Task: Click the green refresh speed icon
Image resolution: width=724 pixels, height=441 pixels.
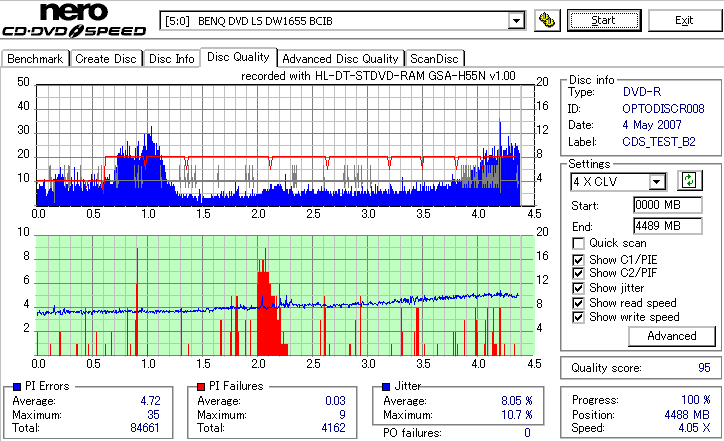Action: 689,181
